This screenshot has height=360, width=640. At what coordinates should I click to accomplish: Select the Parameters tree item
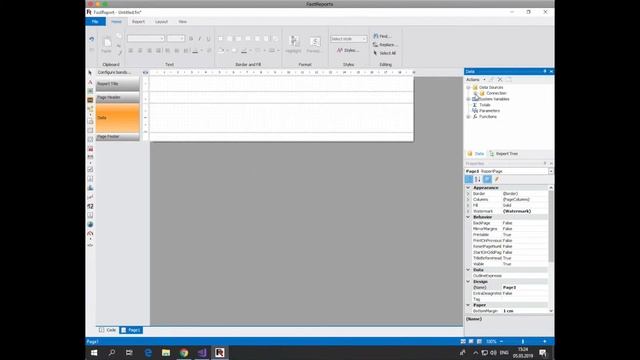pos(489,111)
